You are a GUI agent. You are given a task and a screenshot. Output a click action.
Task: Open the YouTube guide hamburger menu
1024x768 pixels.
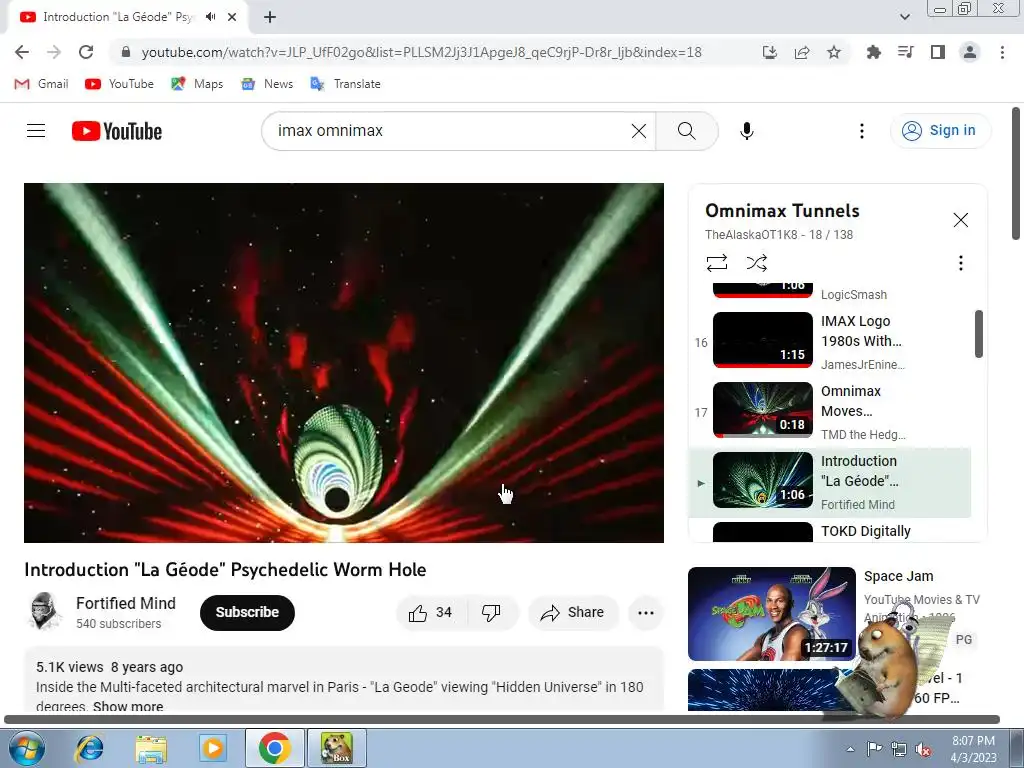(x=36, y=131)
